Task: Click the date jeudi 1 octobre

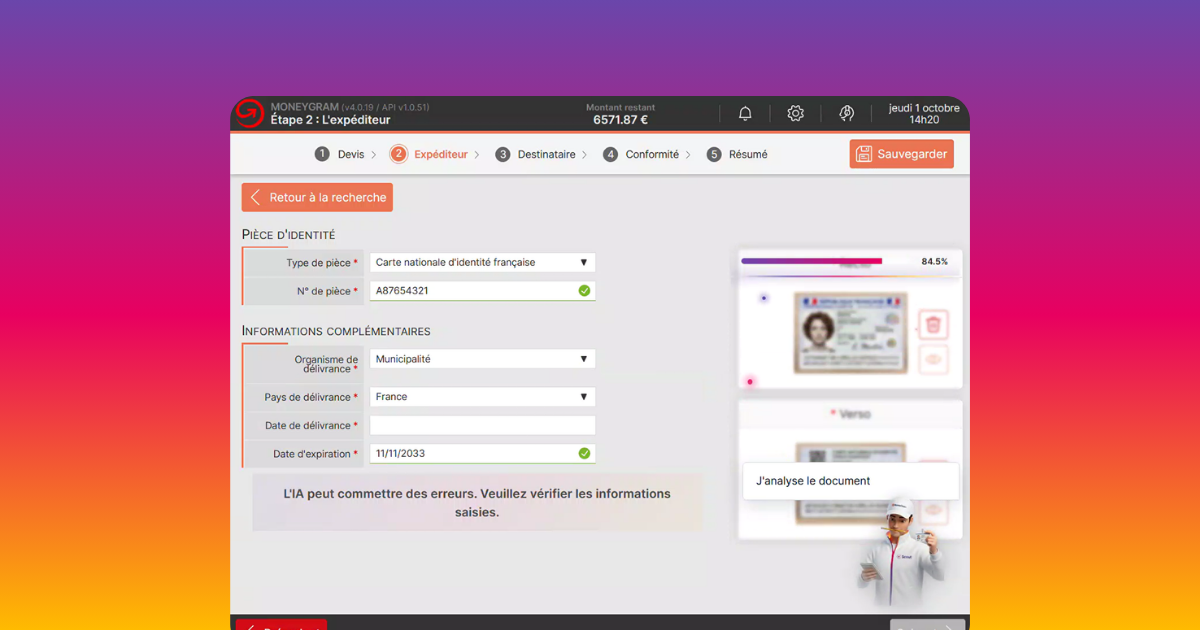Action: [x=924, y=108]
